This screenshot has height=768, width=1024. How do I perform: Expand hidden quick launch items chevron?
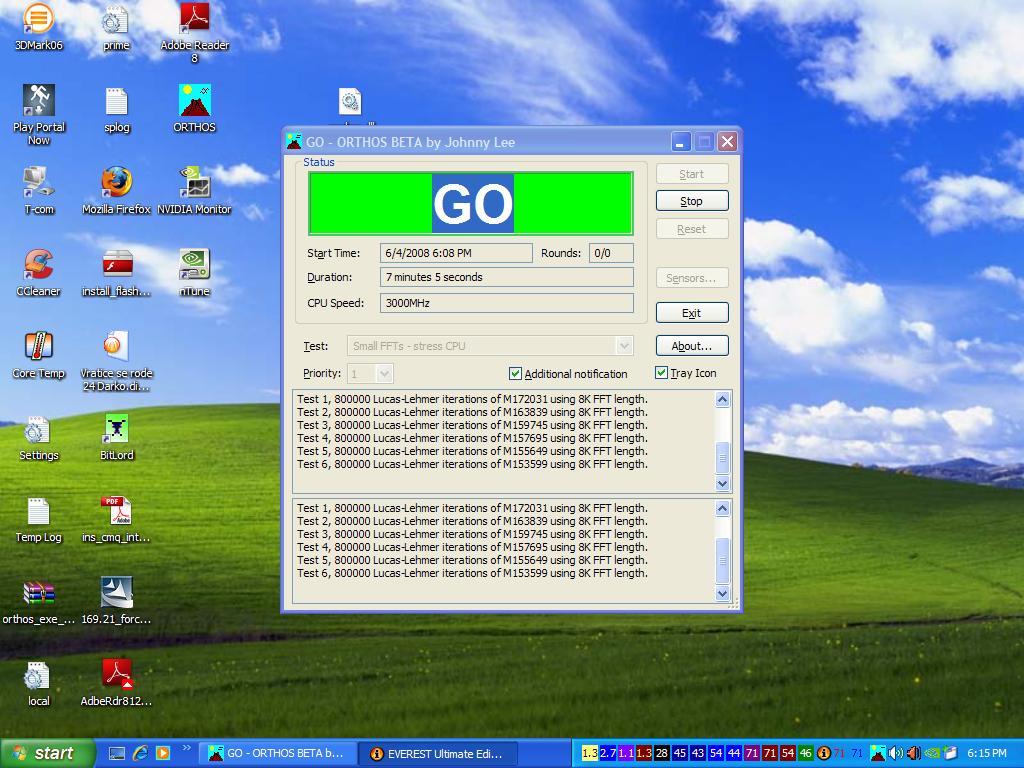click(x=187, y=748)
